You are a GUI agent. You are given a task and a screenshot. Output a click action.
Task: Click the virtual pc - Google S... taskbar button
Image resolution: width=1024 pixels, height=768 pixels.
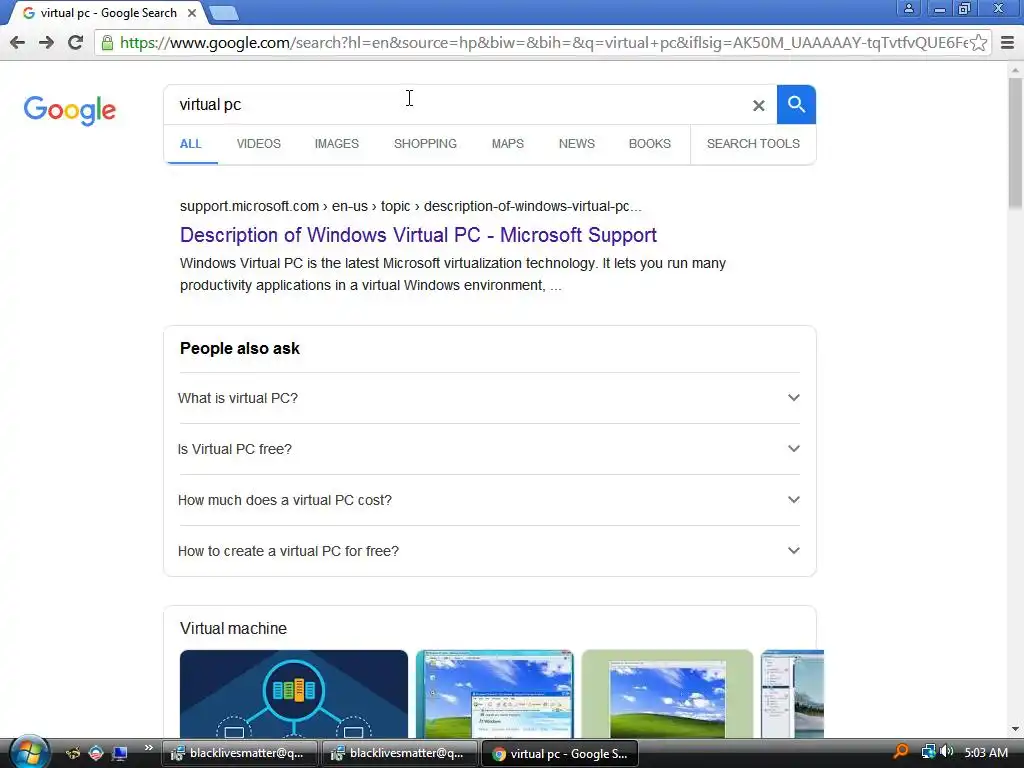[x=560, y=754]
